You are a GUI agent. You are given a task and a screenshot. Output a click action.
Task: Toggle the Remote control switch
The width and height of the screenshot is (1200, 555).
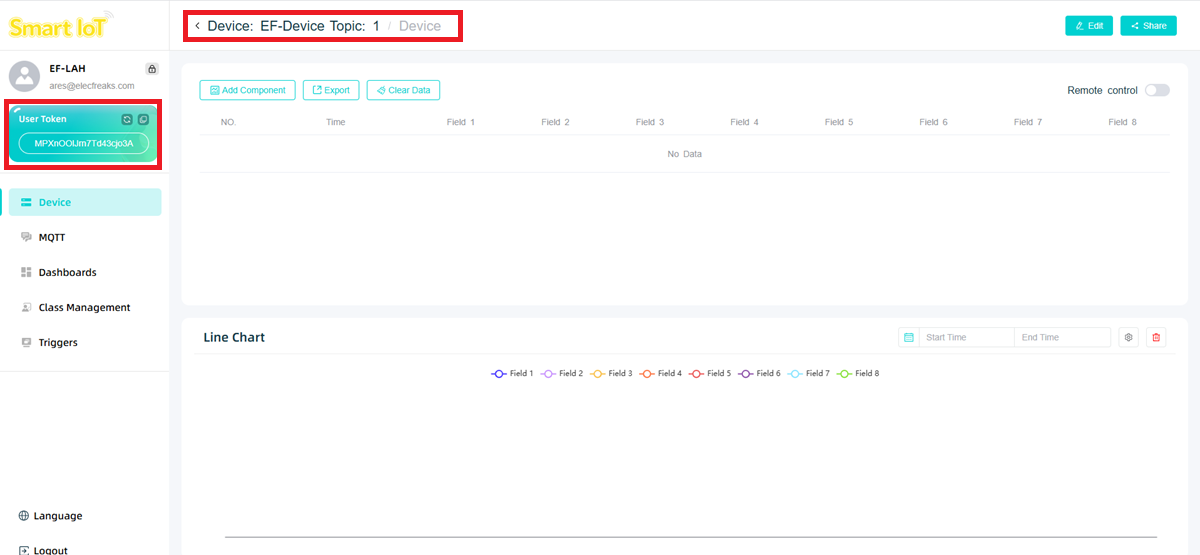pyautogui.click(x=1157, y=90)
